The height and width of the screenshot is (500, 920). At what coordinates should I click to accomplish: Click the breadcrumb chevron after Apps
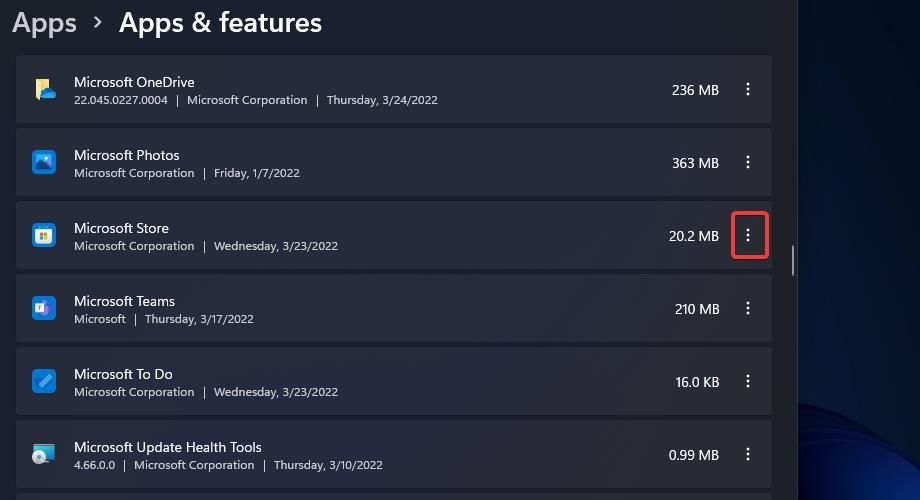click(x=98, y=23)
